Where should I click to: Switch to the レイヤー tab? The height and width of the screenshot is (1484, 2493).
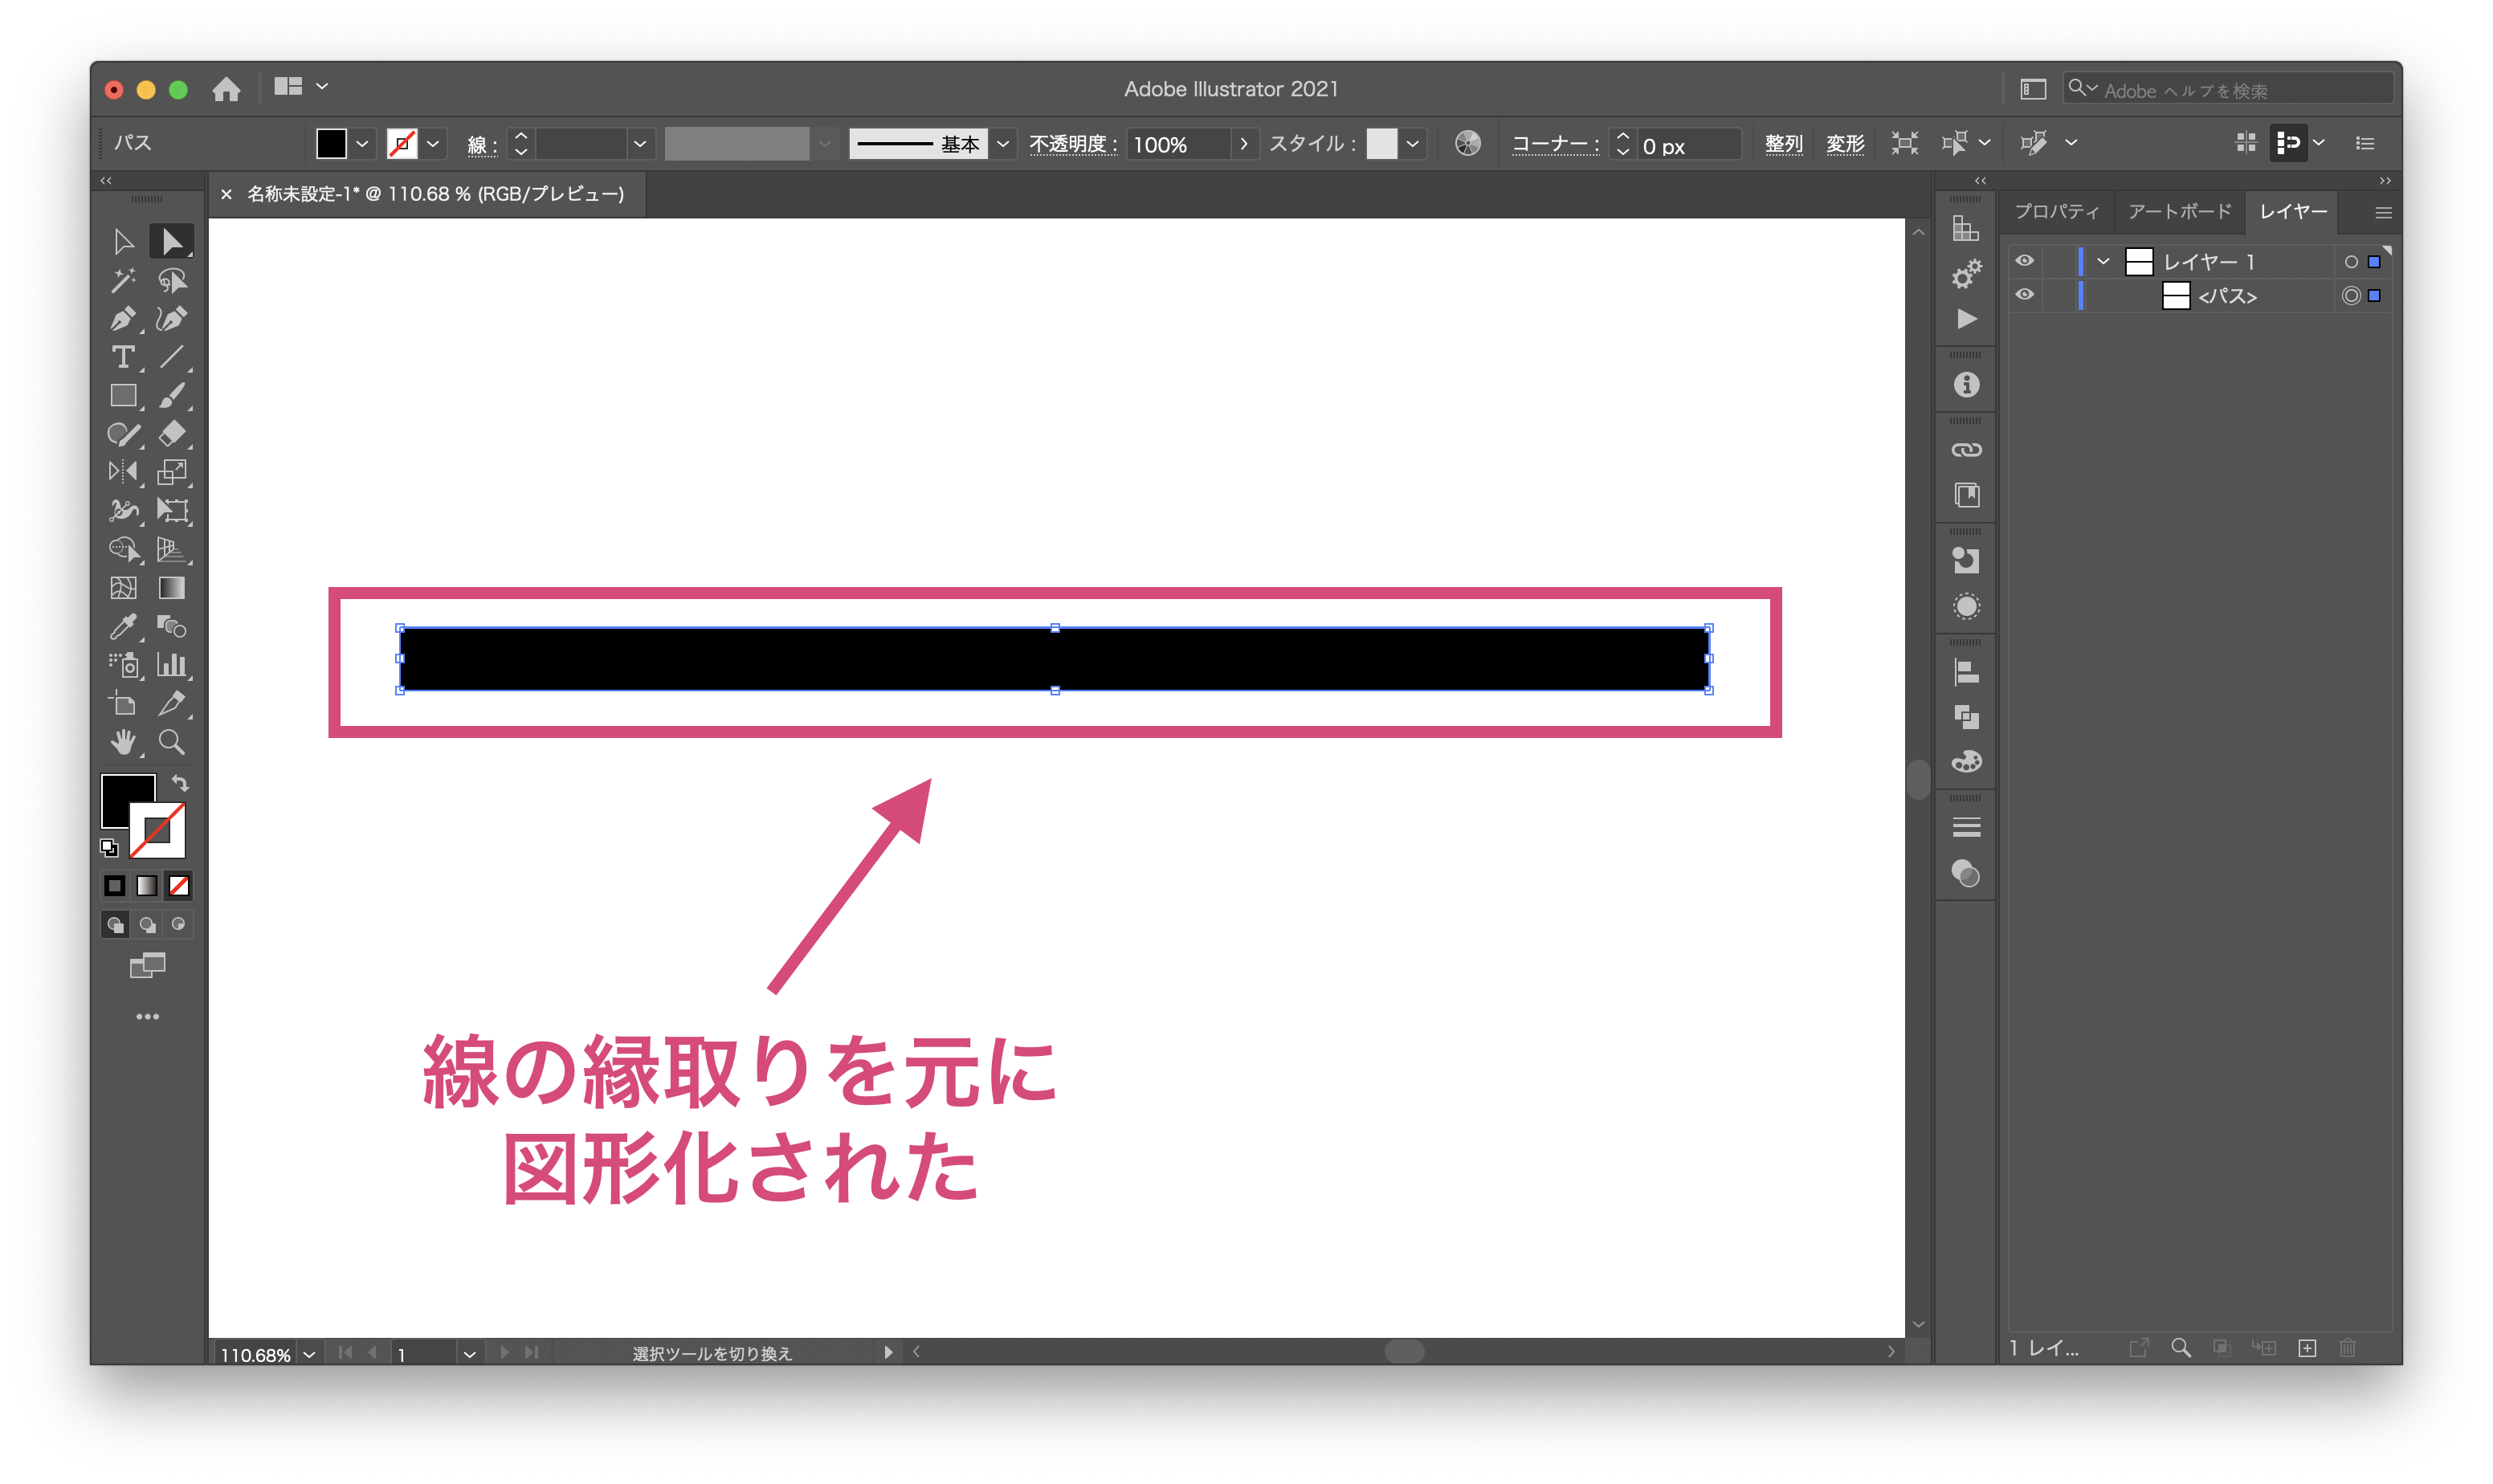[x=2293, y=212]
